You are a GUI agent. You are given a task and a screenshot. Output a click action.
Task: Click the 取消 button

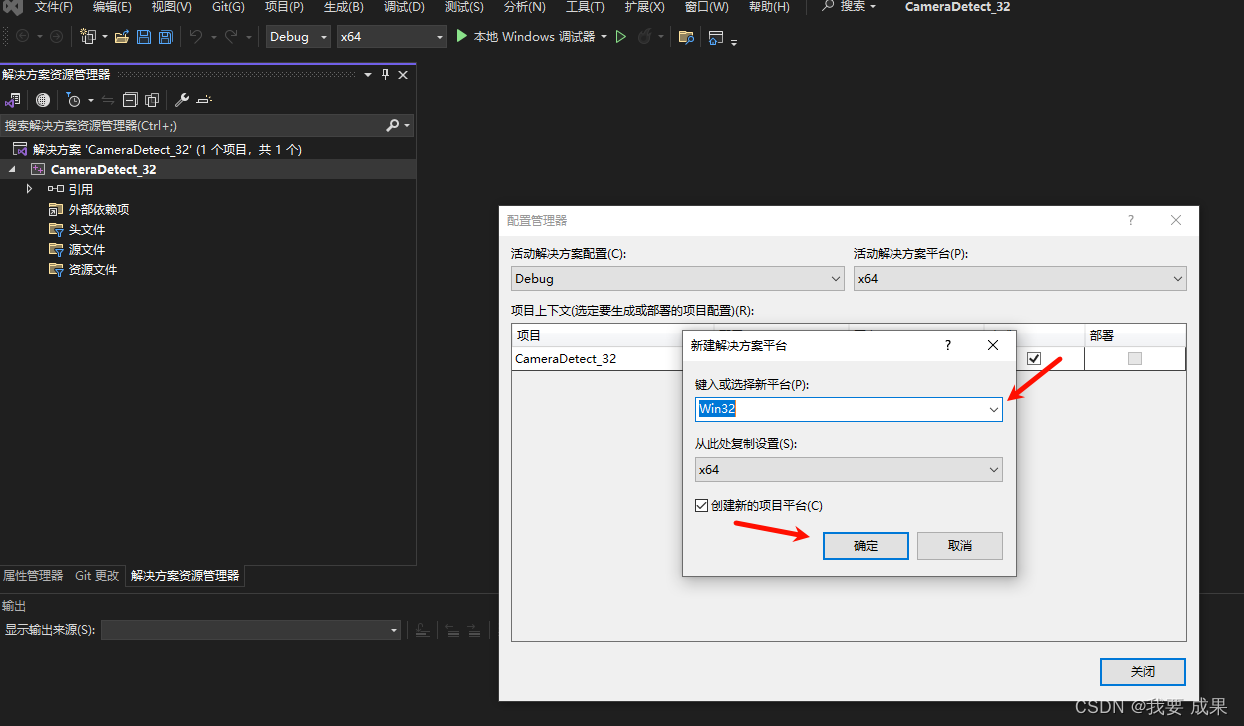959,546
